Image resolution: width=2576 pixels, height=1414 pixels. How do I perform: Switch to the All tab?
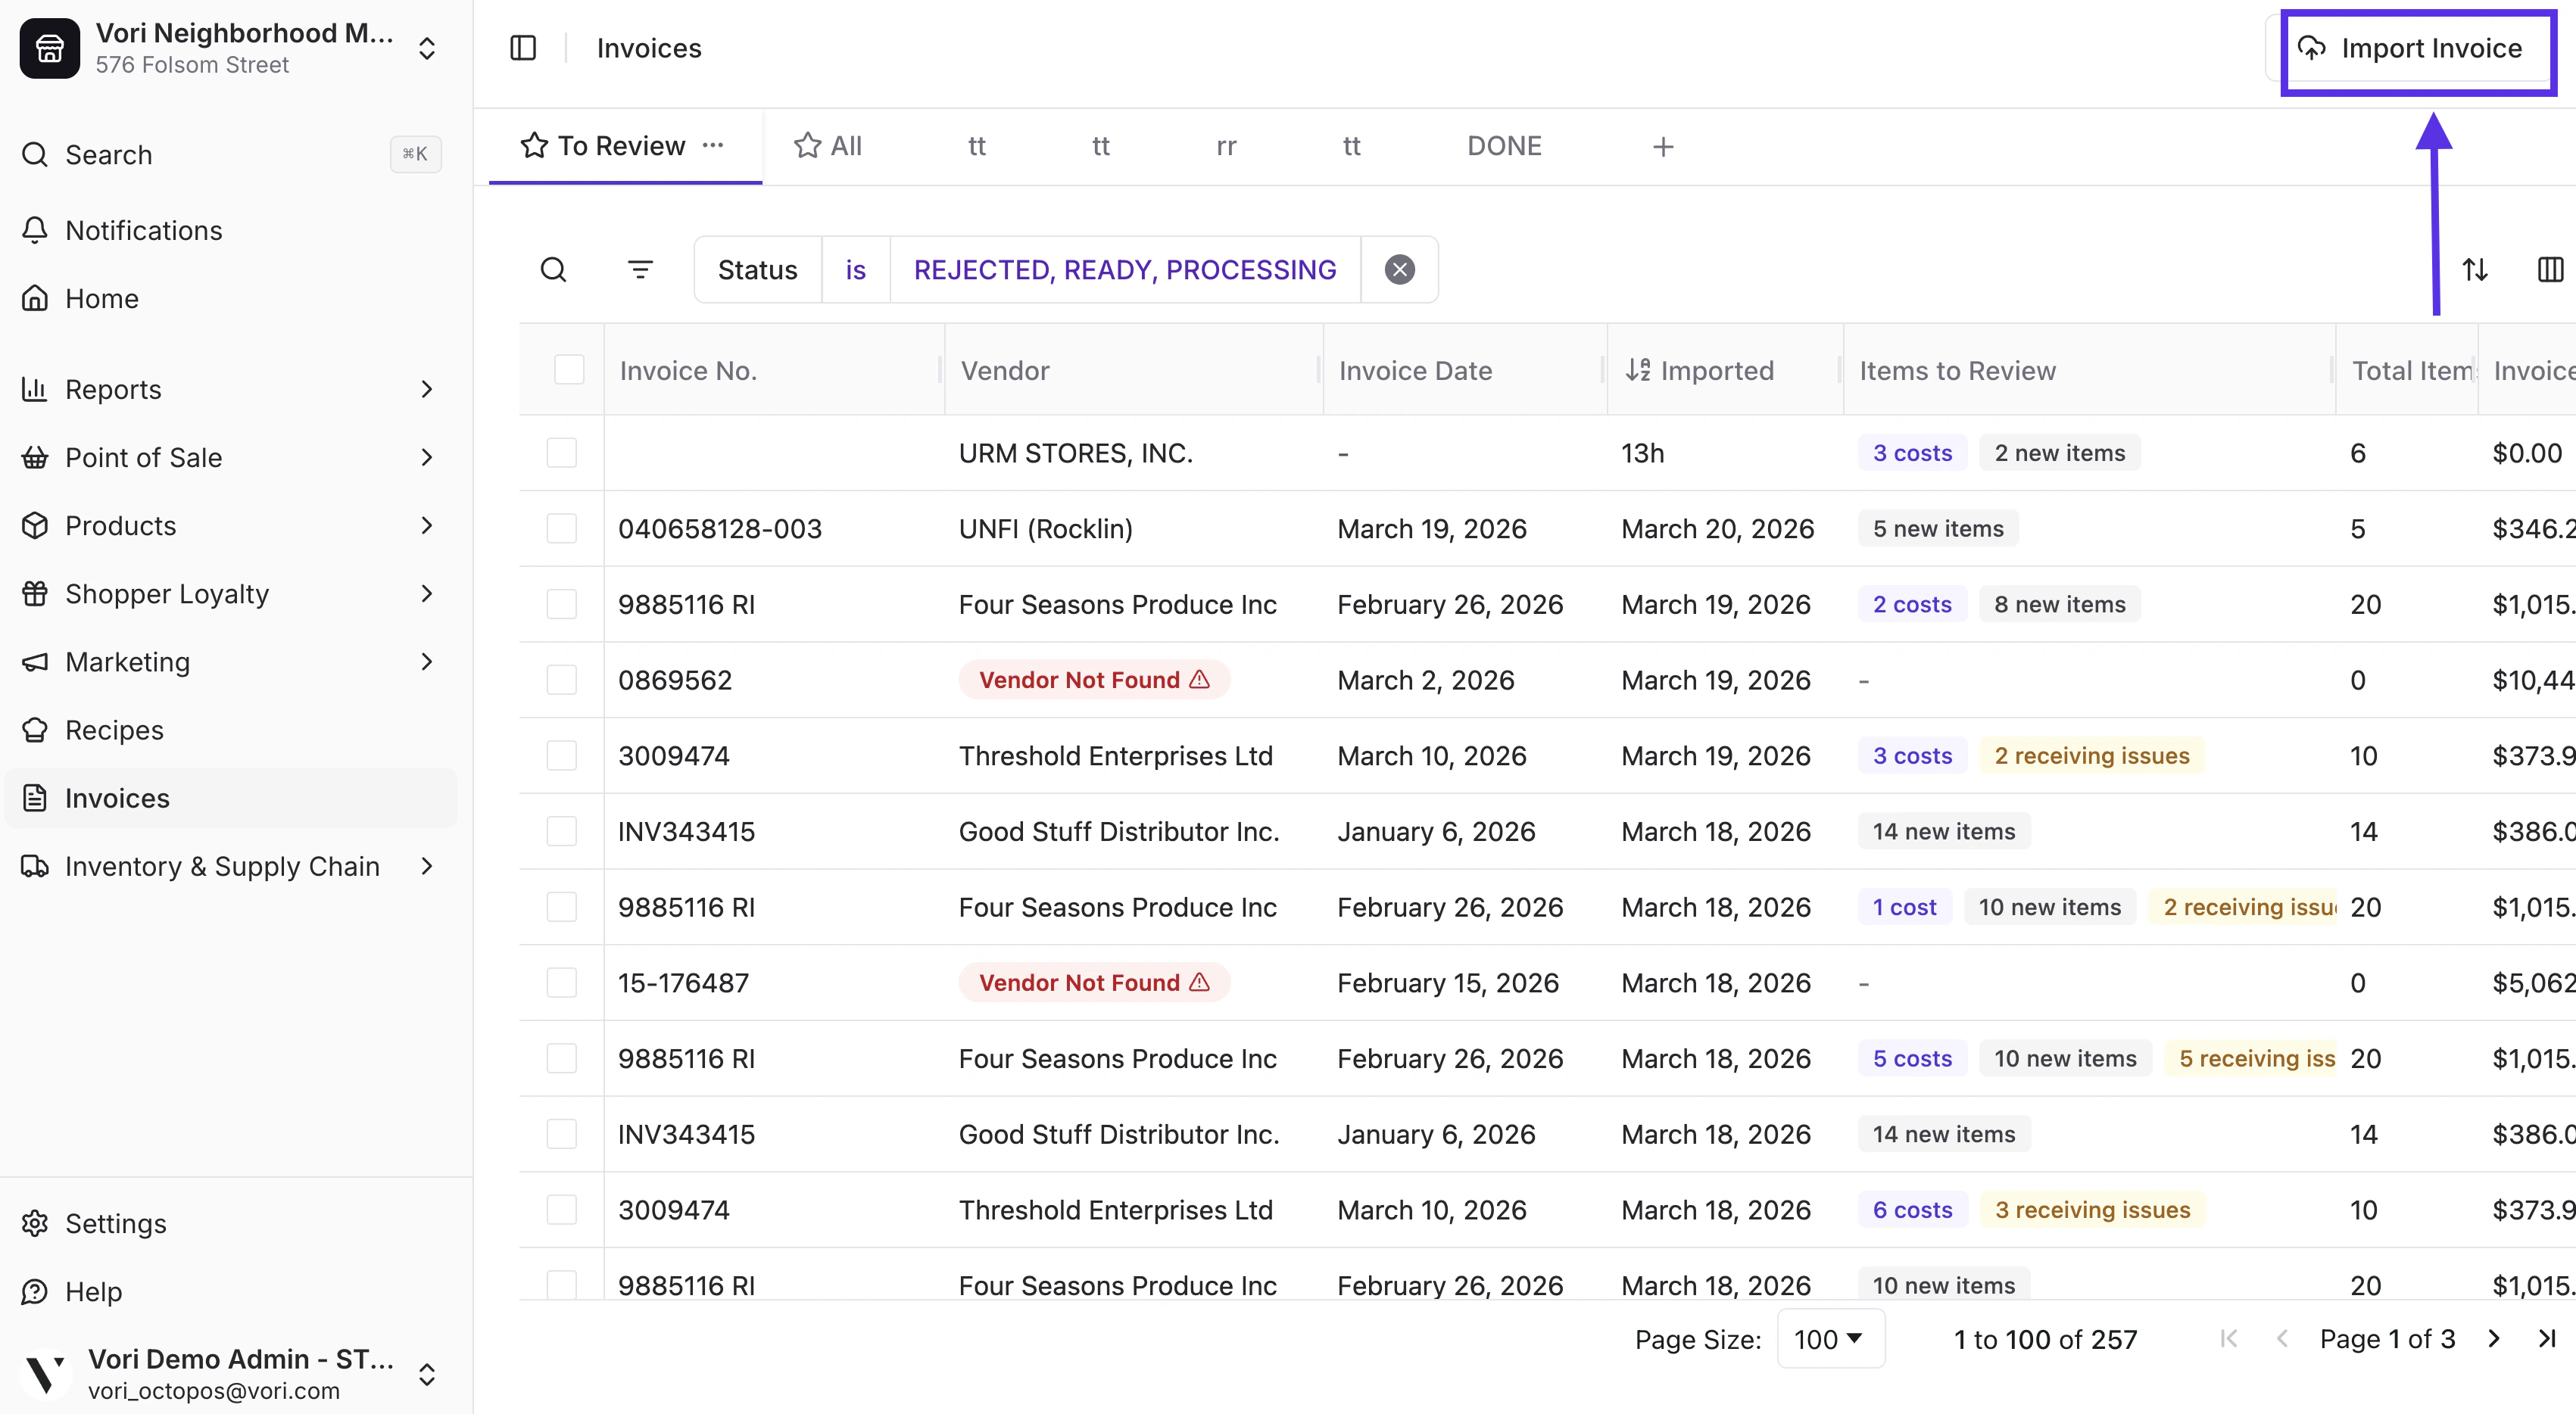[828, 147]
